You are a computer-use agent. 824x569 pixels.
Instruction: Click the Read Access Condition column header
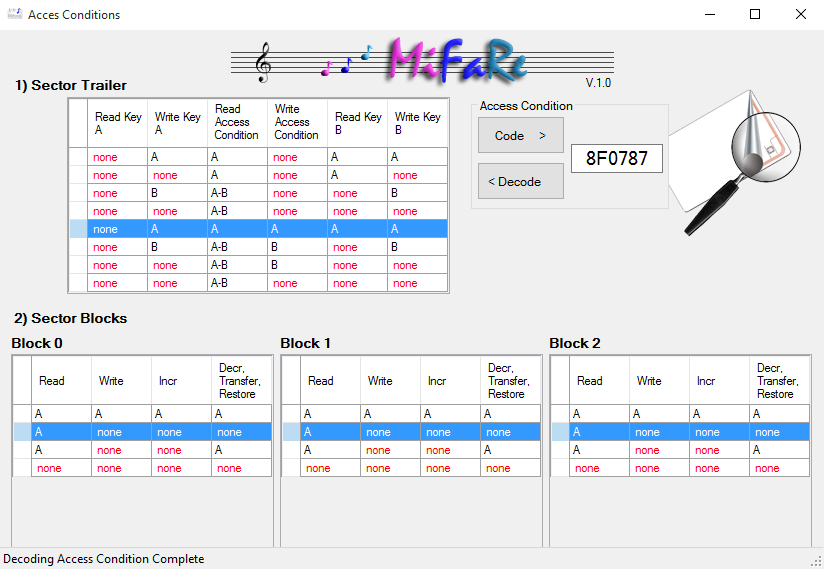pos(238,123)
